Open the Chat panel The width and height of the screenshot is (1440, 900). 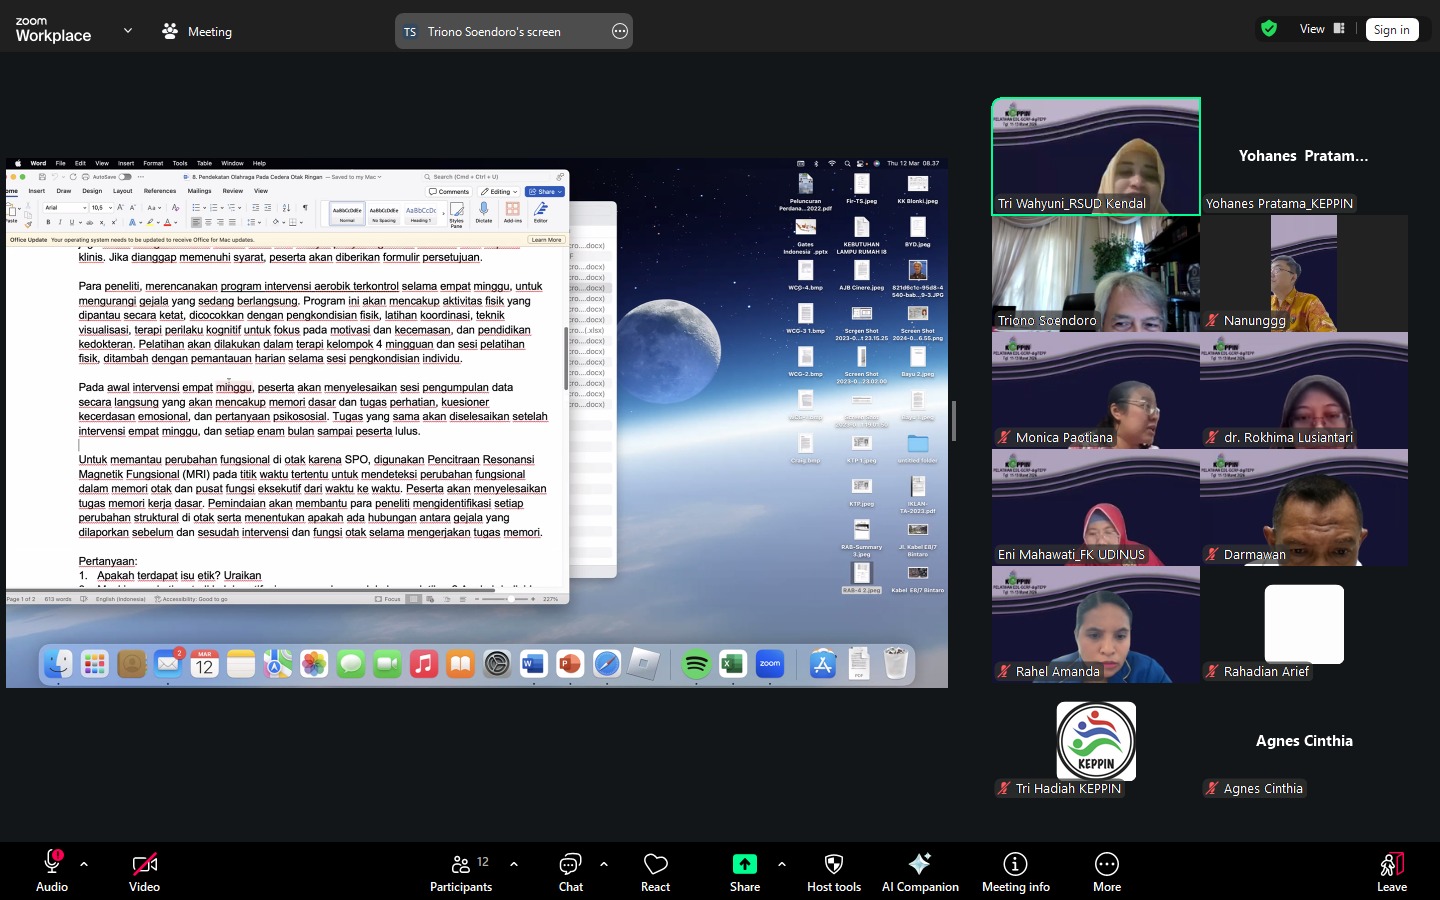click(571, 871)
